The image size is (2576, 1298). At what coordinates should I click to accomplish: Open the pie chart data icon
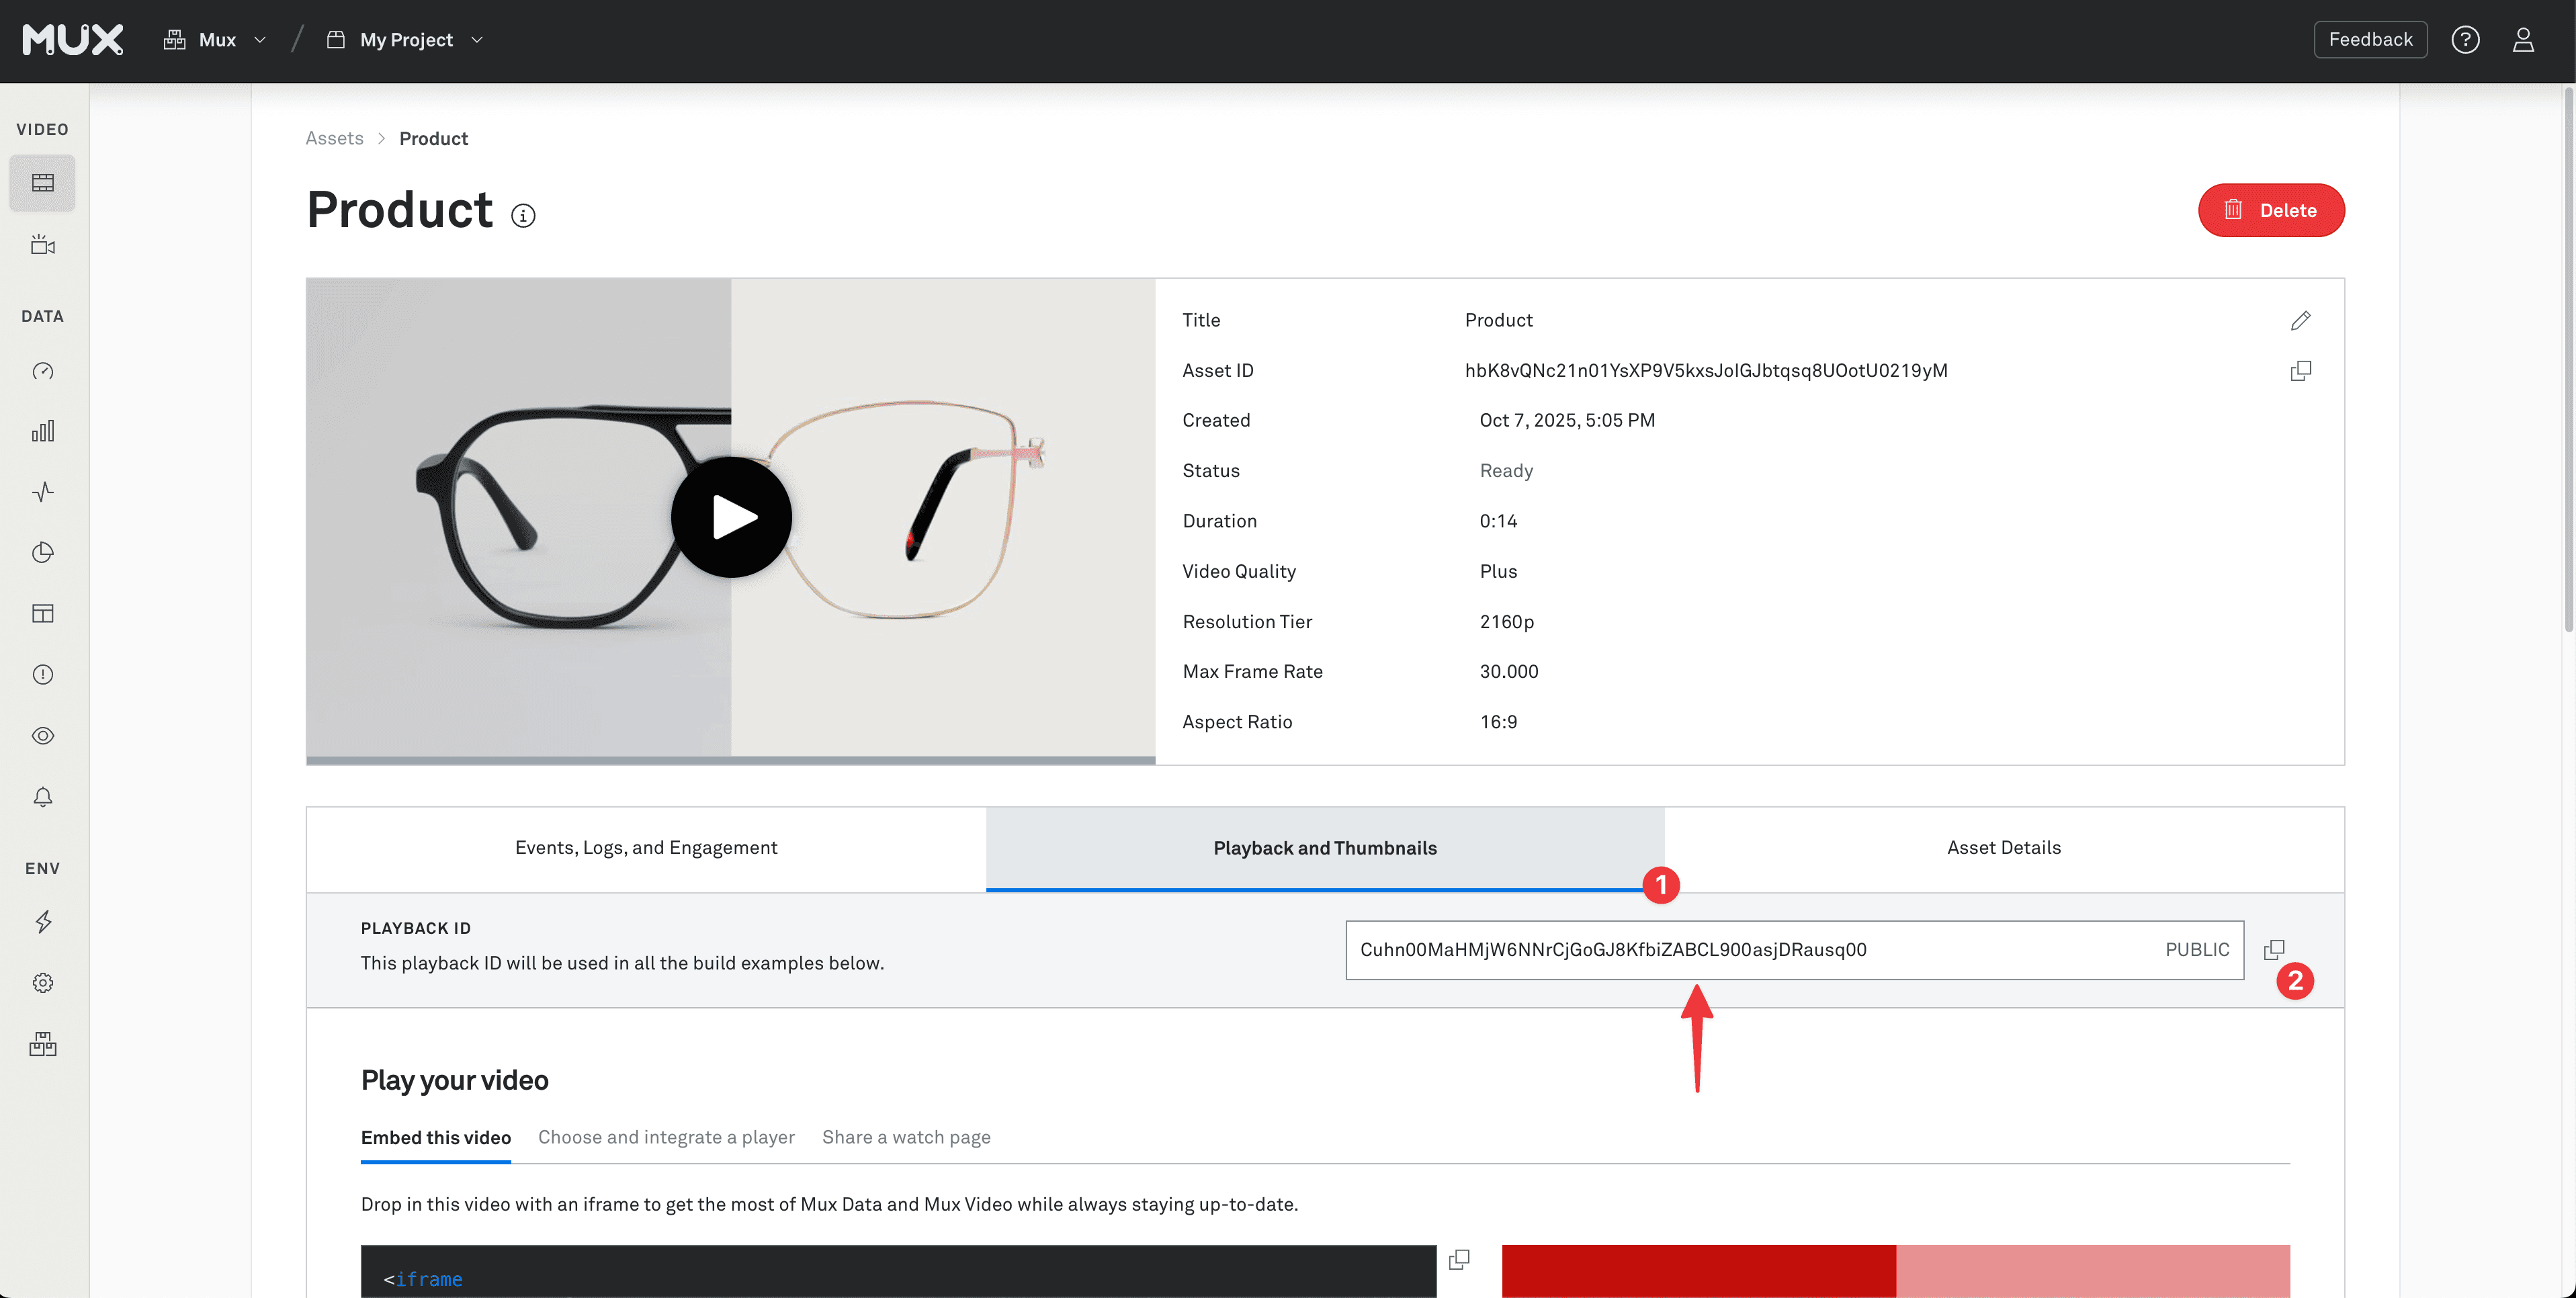pos(42,552)
